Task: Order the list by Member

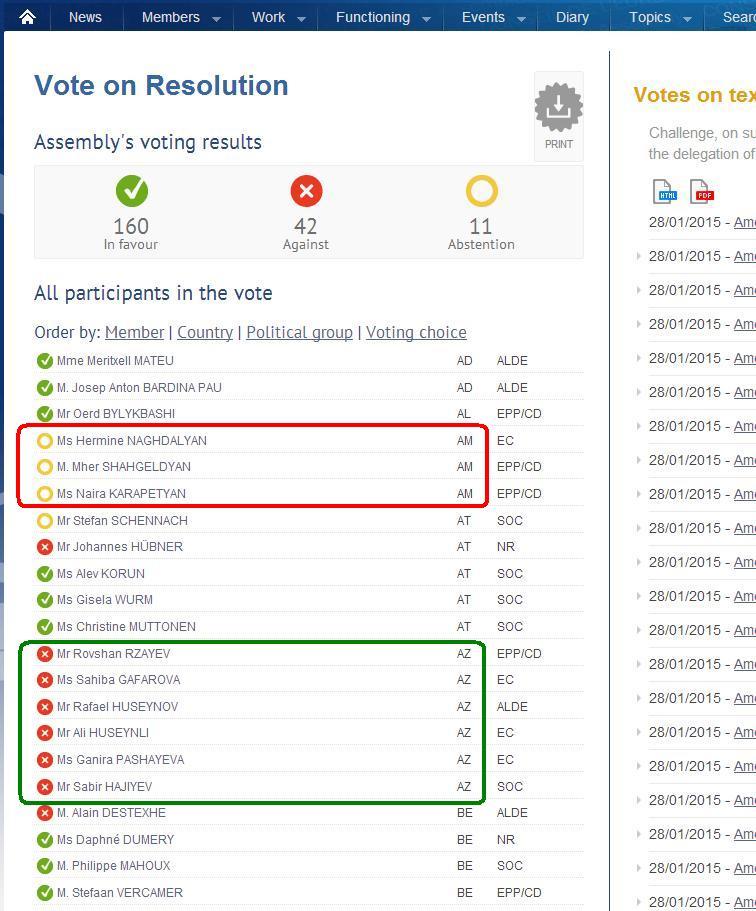Action: click(x=134, y=332)
